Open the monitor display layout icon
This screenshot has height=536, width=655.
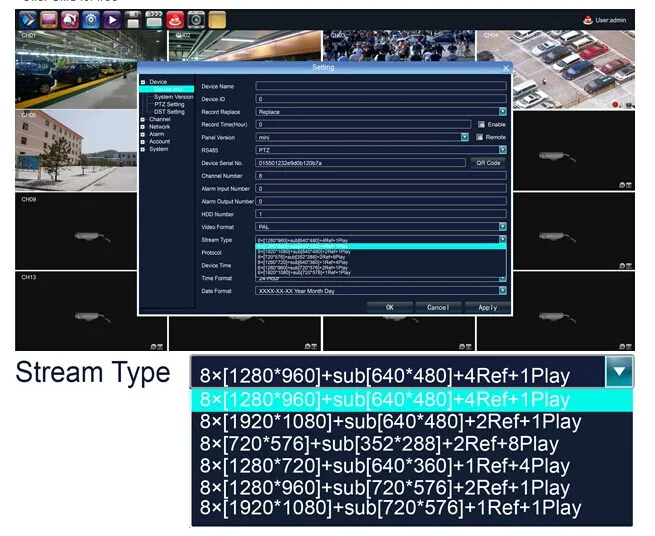tap(49, 20)
